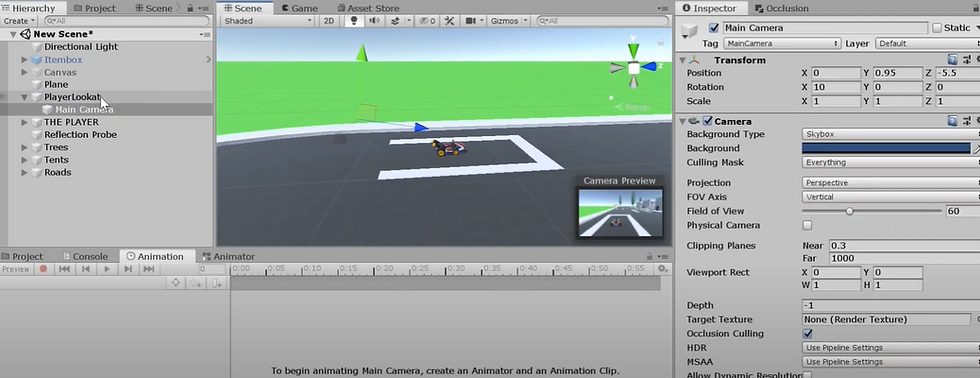Go to first animation keyframe
This screenshot has width=980, height=378.
[64, 269]
